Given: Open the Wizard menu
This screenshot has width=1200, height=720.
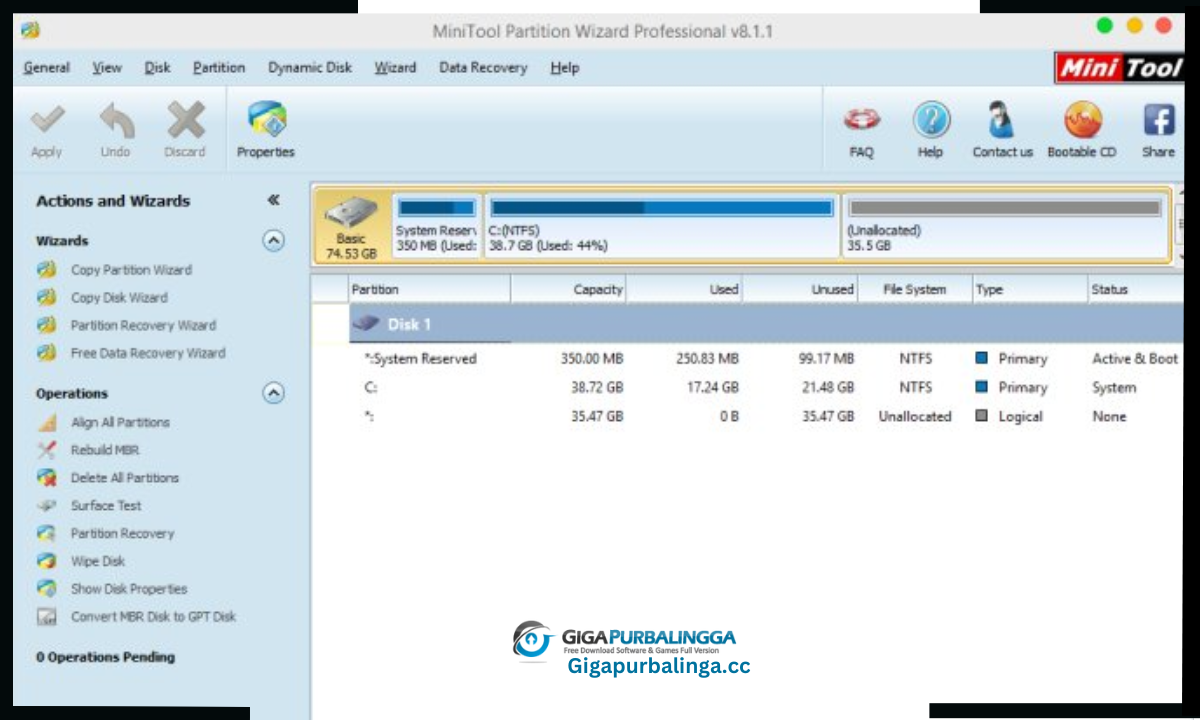Looking at the screenshot, I should pos(395,68).
